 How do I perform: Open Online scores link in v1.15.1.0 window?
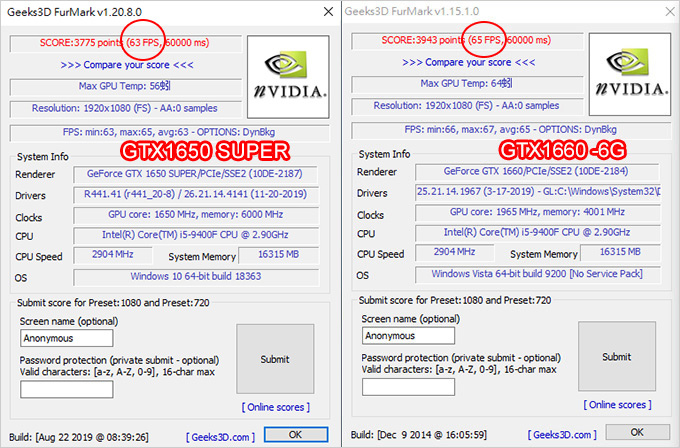[618, 405]
